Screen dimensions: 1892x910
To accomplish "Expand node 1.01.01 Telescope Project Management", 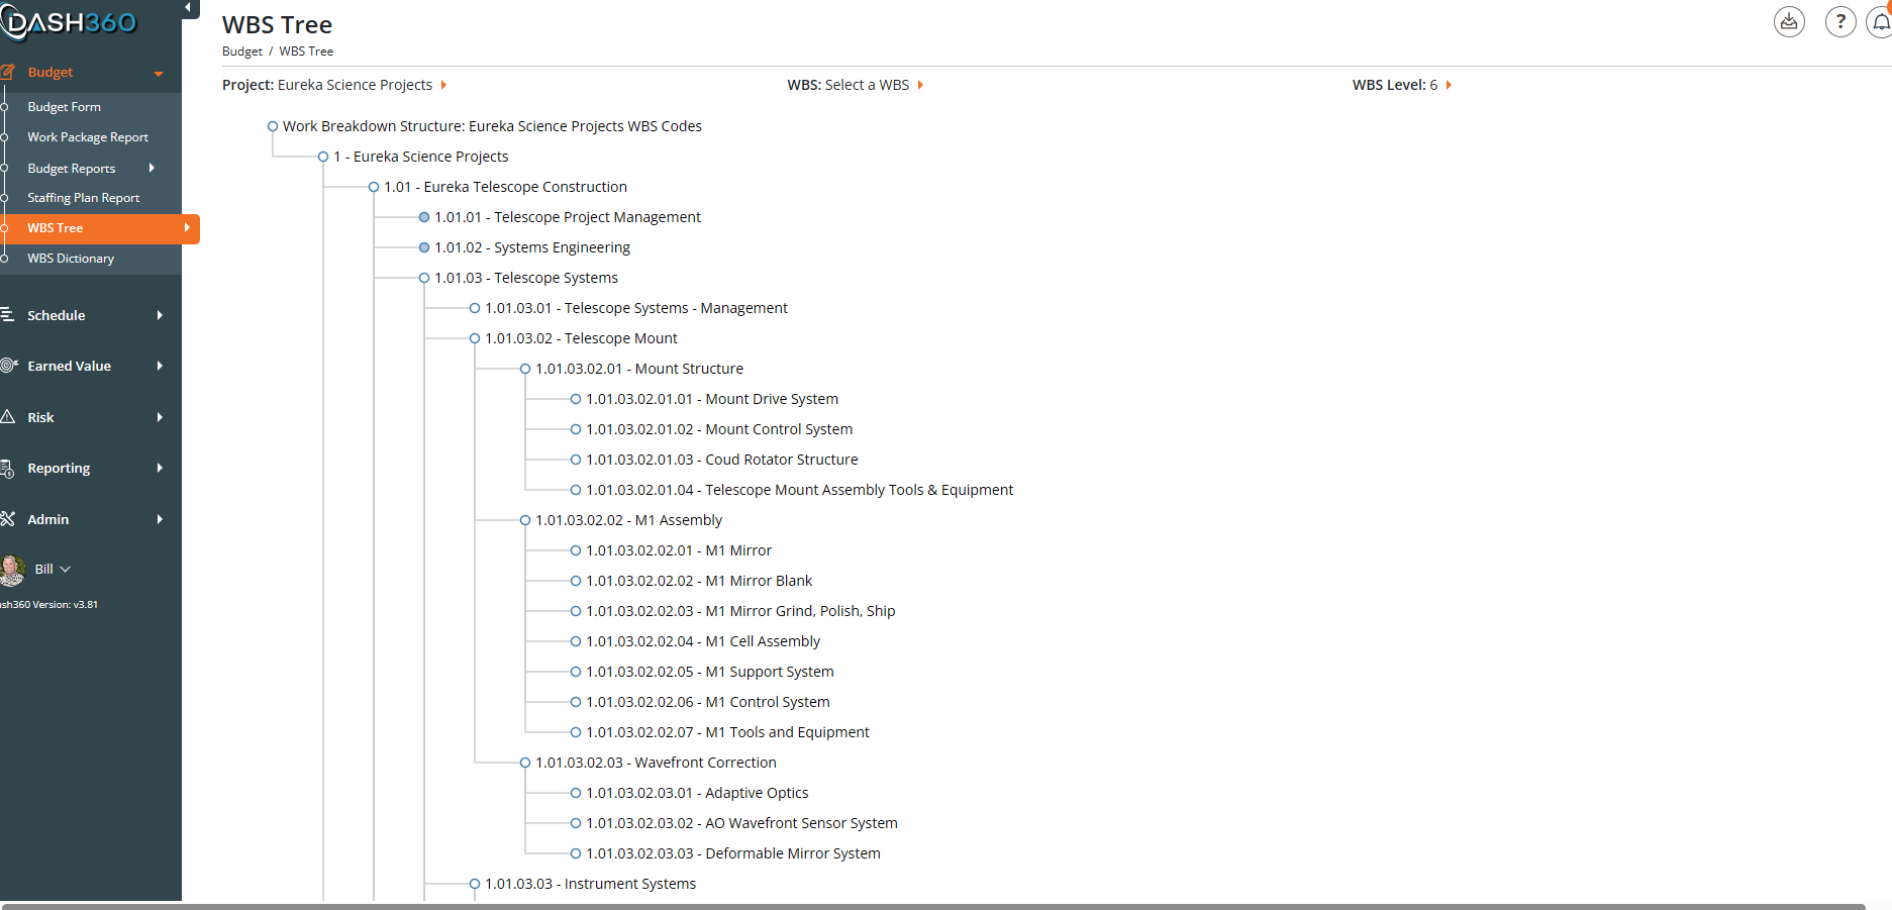I will coord(424,217).
